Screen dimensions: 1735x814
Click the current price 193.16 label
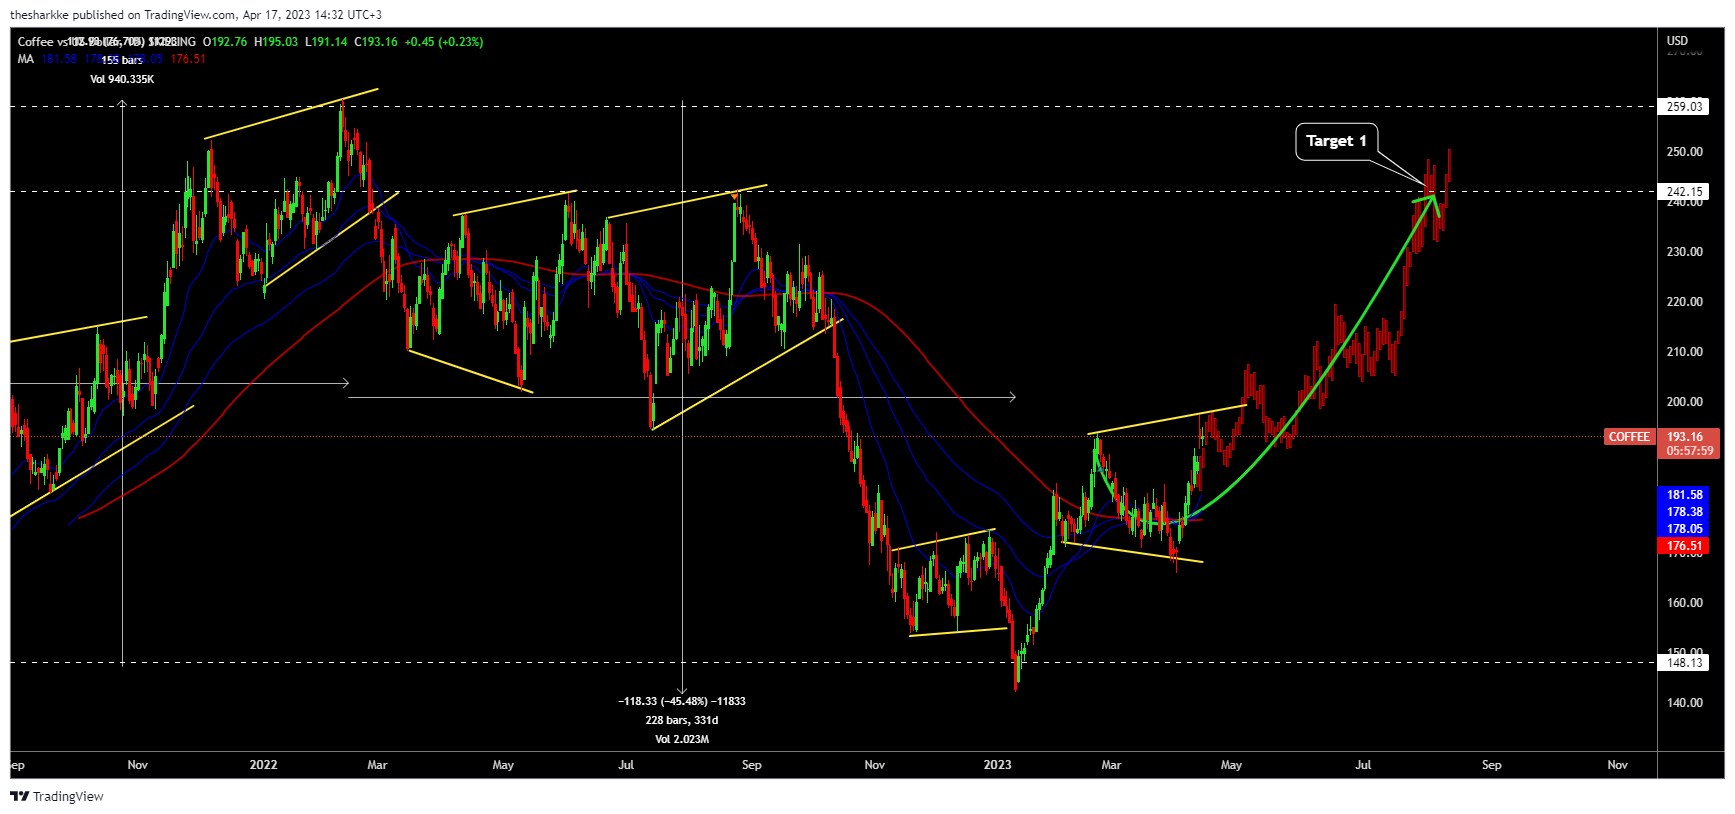(1685, 437)
